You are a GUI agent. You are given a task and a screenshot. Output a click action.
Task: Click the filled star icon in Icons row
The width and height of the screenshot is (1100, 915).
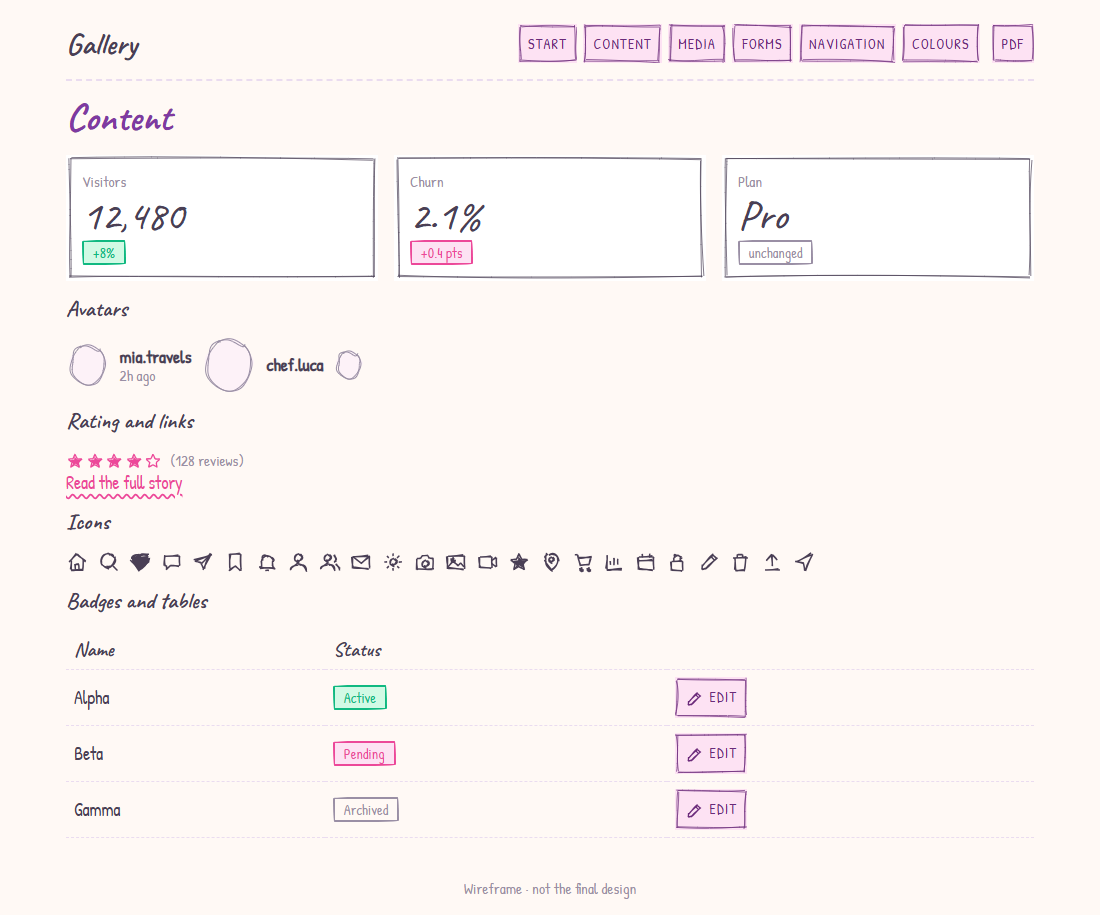coord(519,562)
